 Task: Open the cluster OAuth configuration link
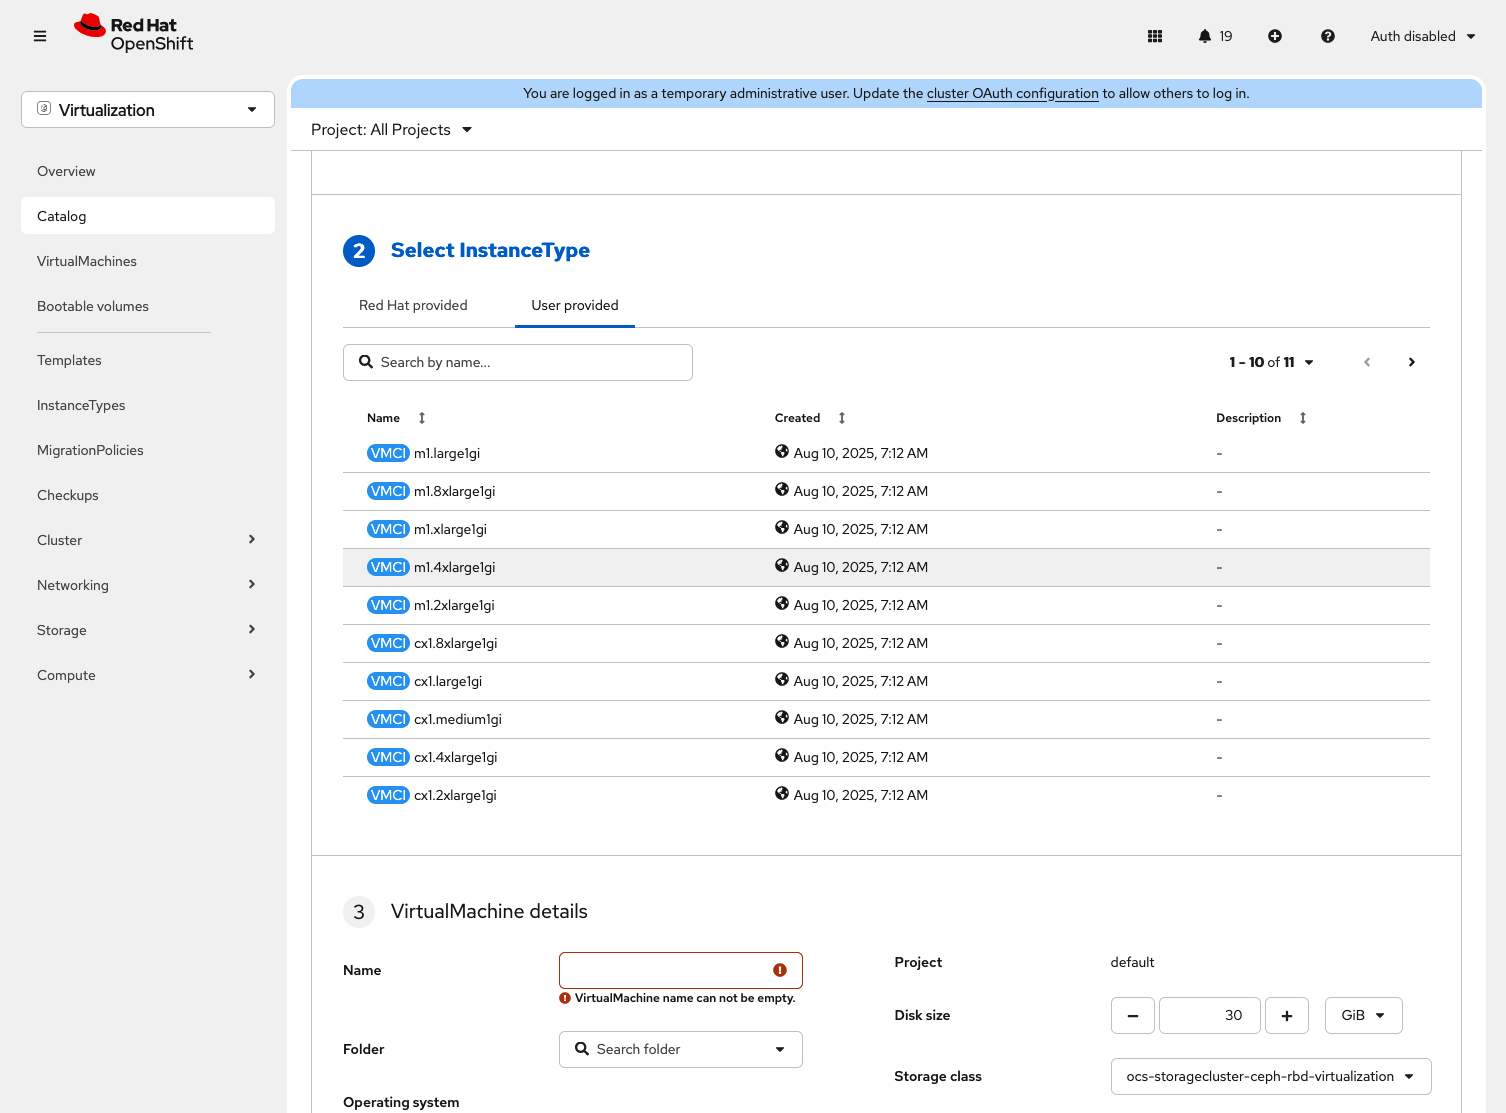click(x=1012, y=93)
